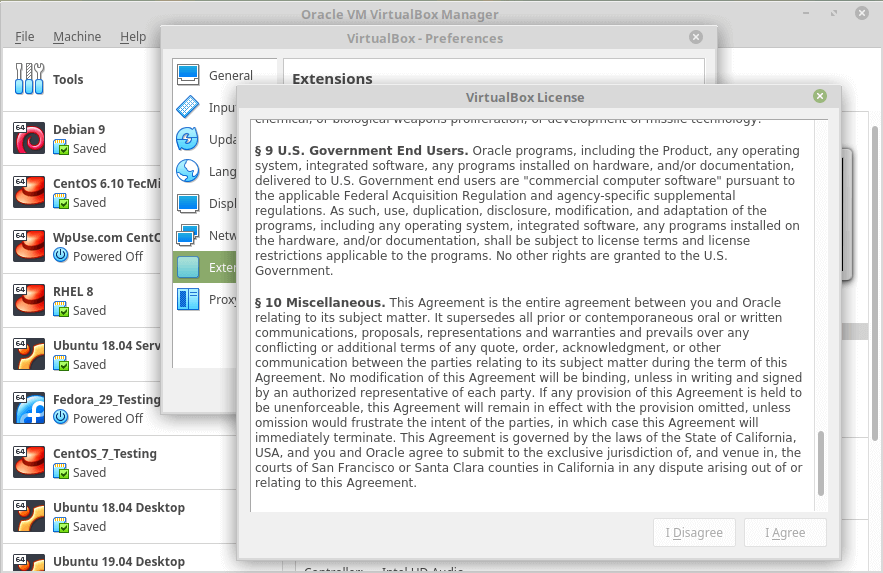The width and height of the screenshot is (883, 573).
Task: Click the Debian 9 name text
Action: [x=79, y=129]
